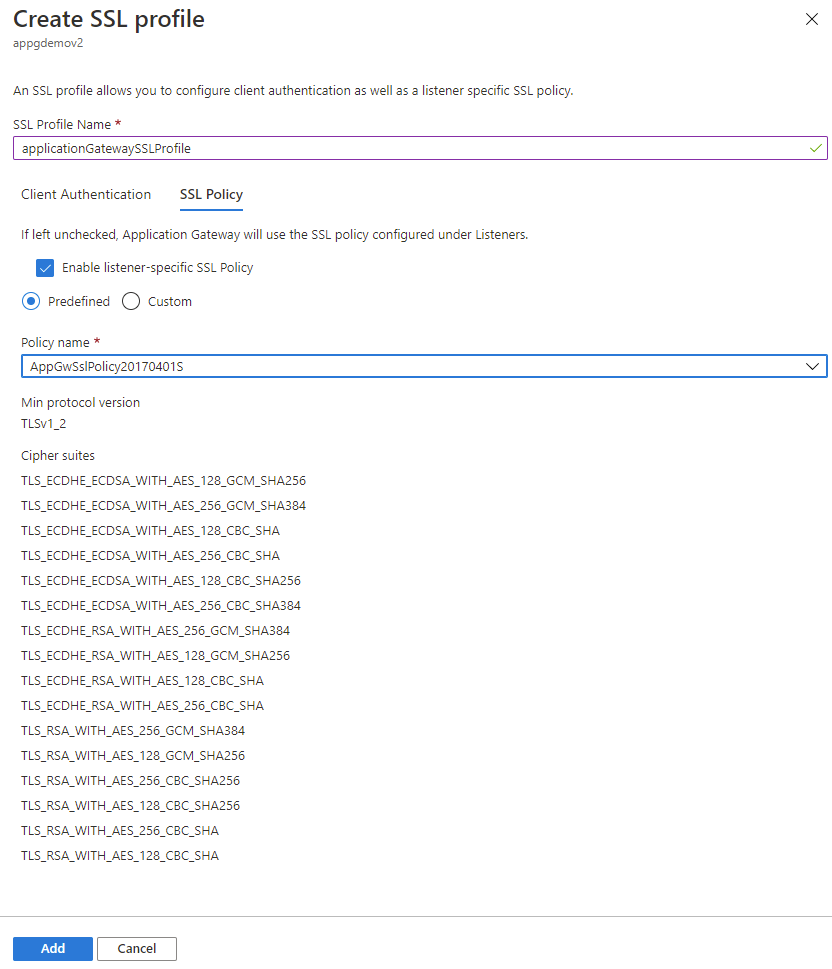Select the Predefined policy radio button
832x969 pixels.
pyautogui.click(x=31, y=300)
